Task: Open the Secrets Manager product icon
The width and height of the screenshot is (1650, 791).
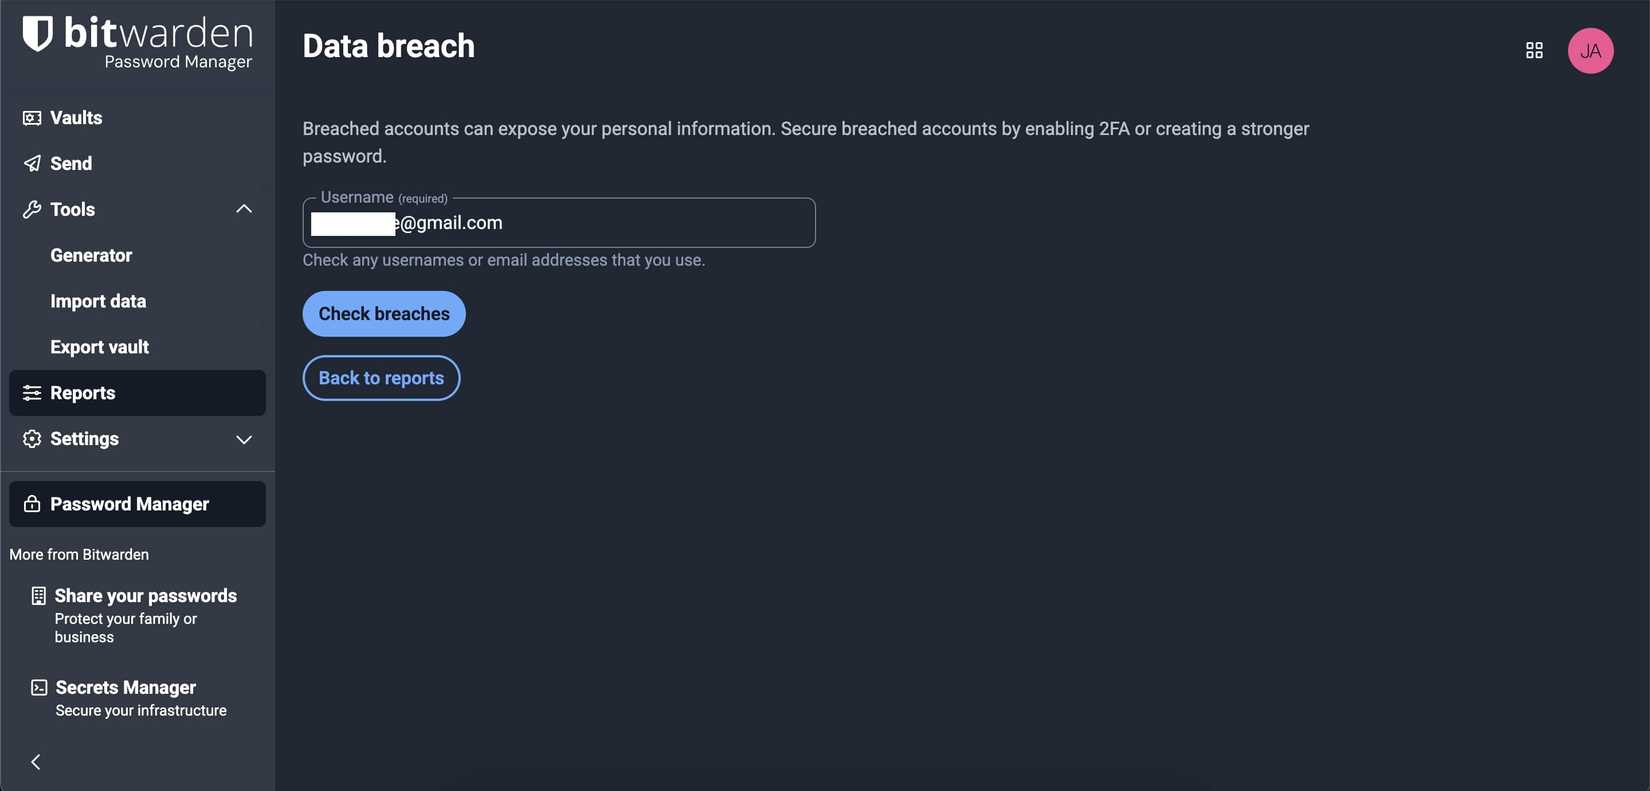Action: click(37, 687)
